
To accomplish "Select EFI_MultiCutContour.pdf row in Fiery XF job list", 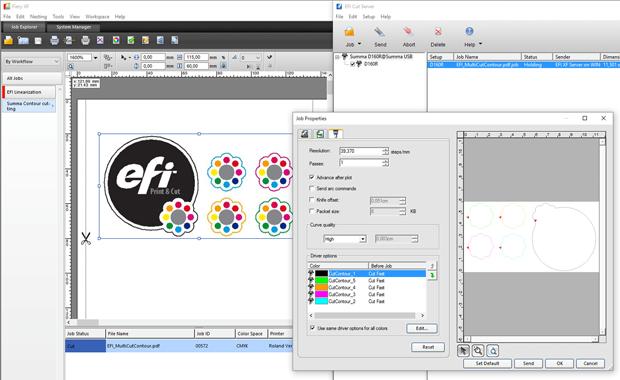I will 179,346.
